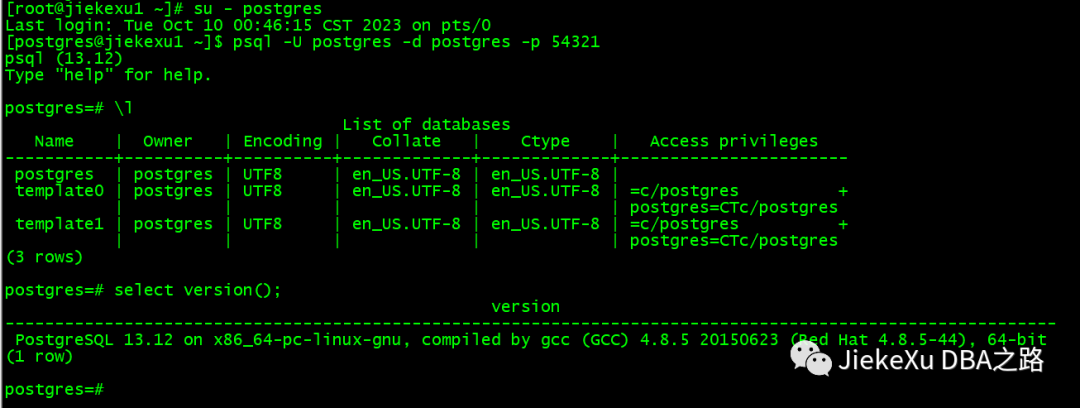Click the template1 database name
The width and height of the screenshot is (1080, 408).
coord(59,224)
